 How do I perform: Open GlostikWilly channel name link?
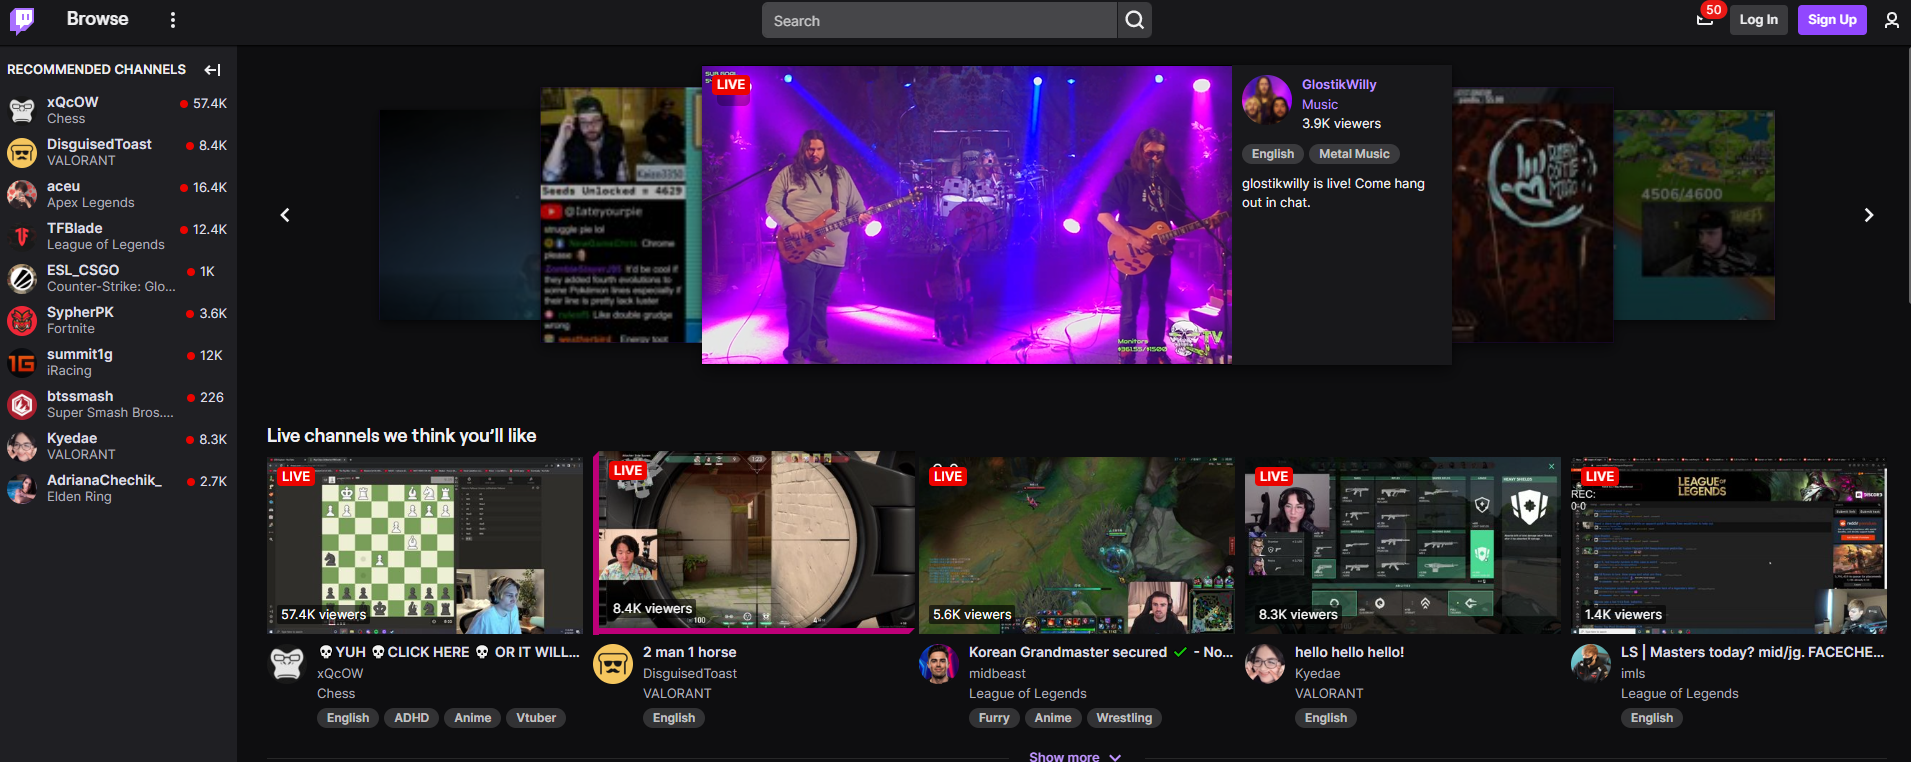pyautogui.click(x=1339, y=85)
